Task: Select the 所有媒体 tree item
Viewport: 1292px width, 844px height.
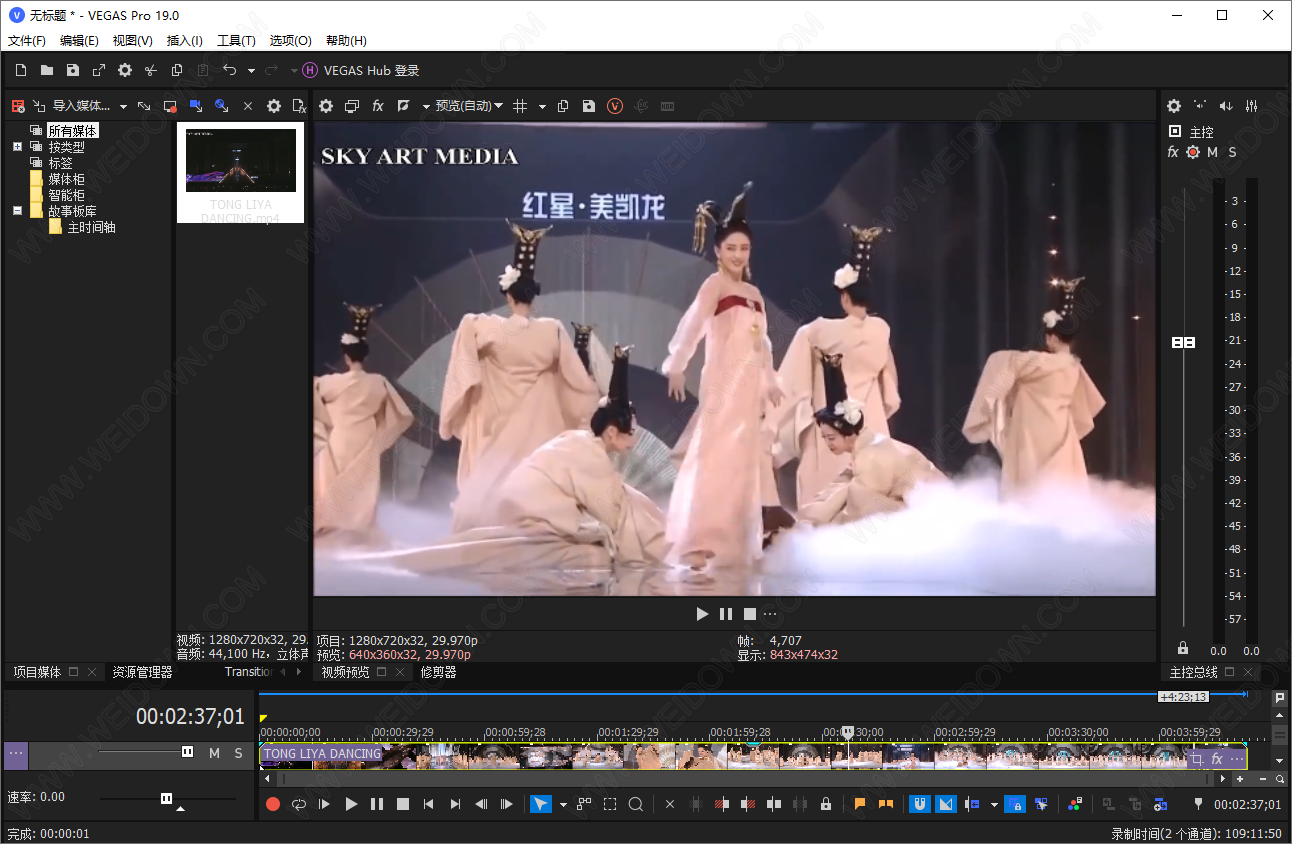Action: click(73, 131)
